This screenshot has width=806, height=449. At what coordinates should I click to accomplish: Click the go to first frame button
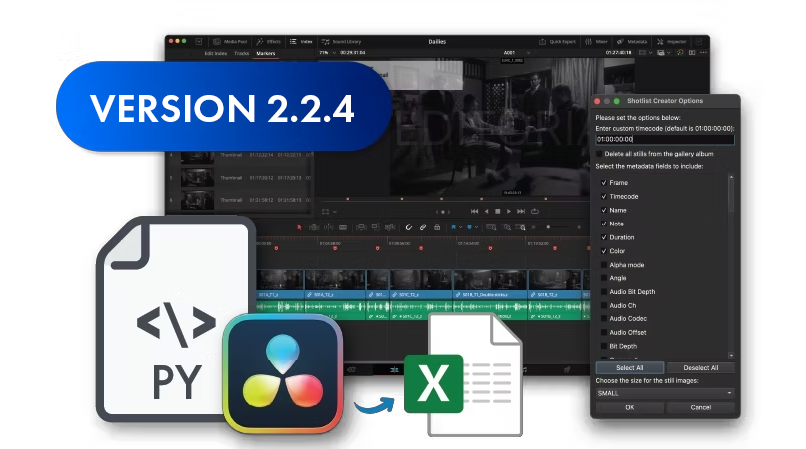(474, 211)
